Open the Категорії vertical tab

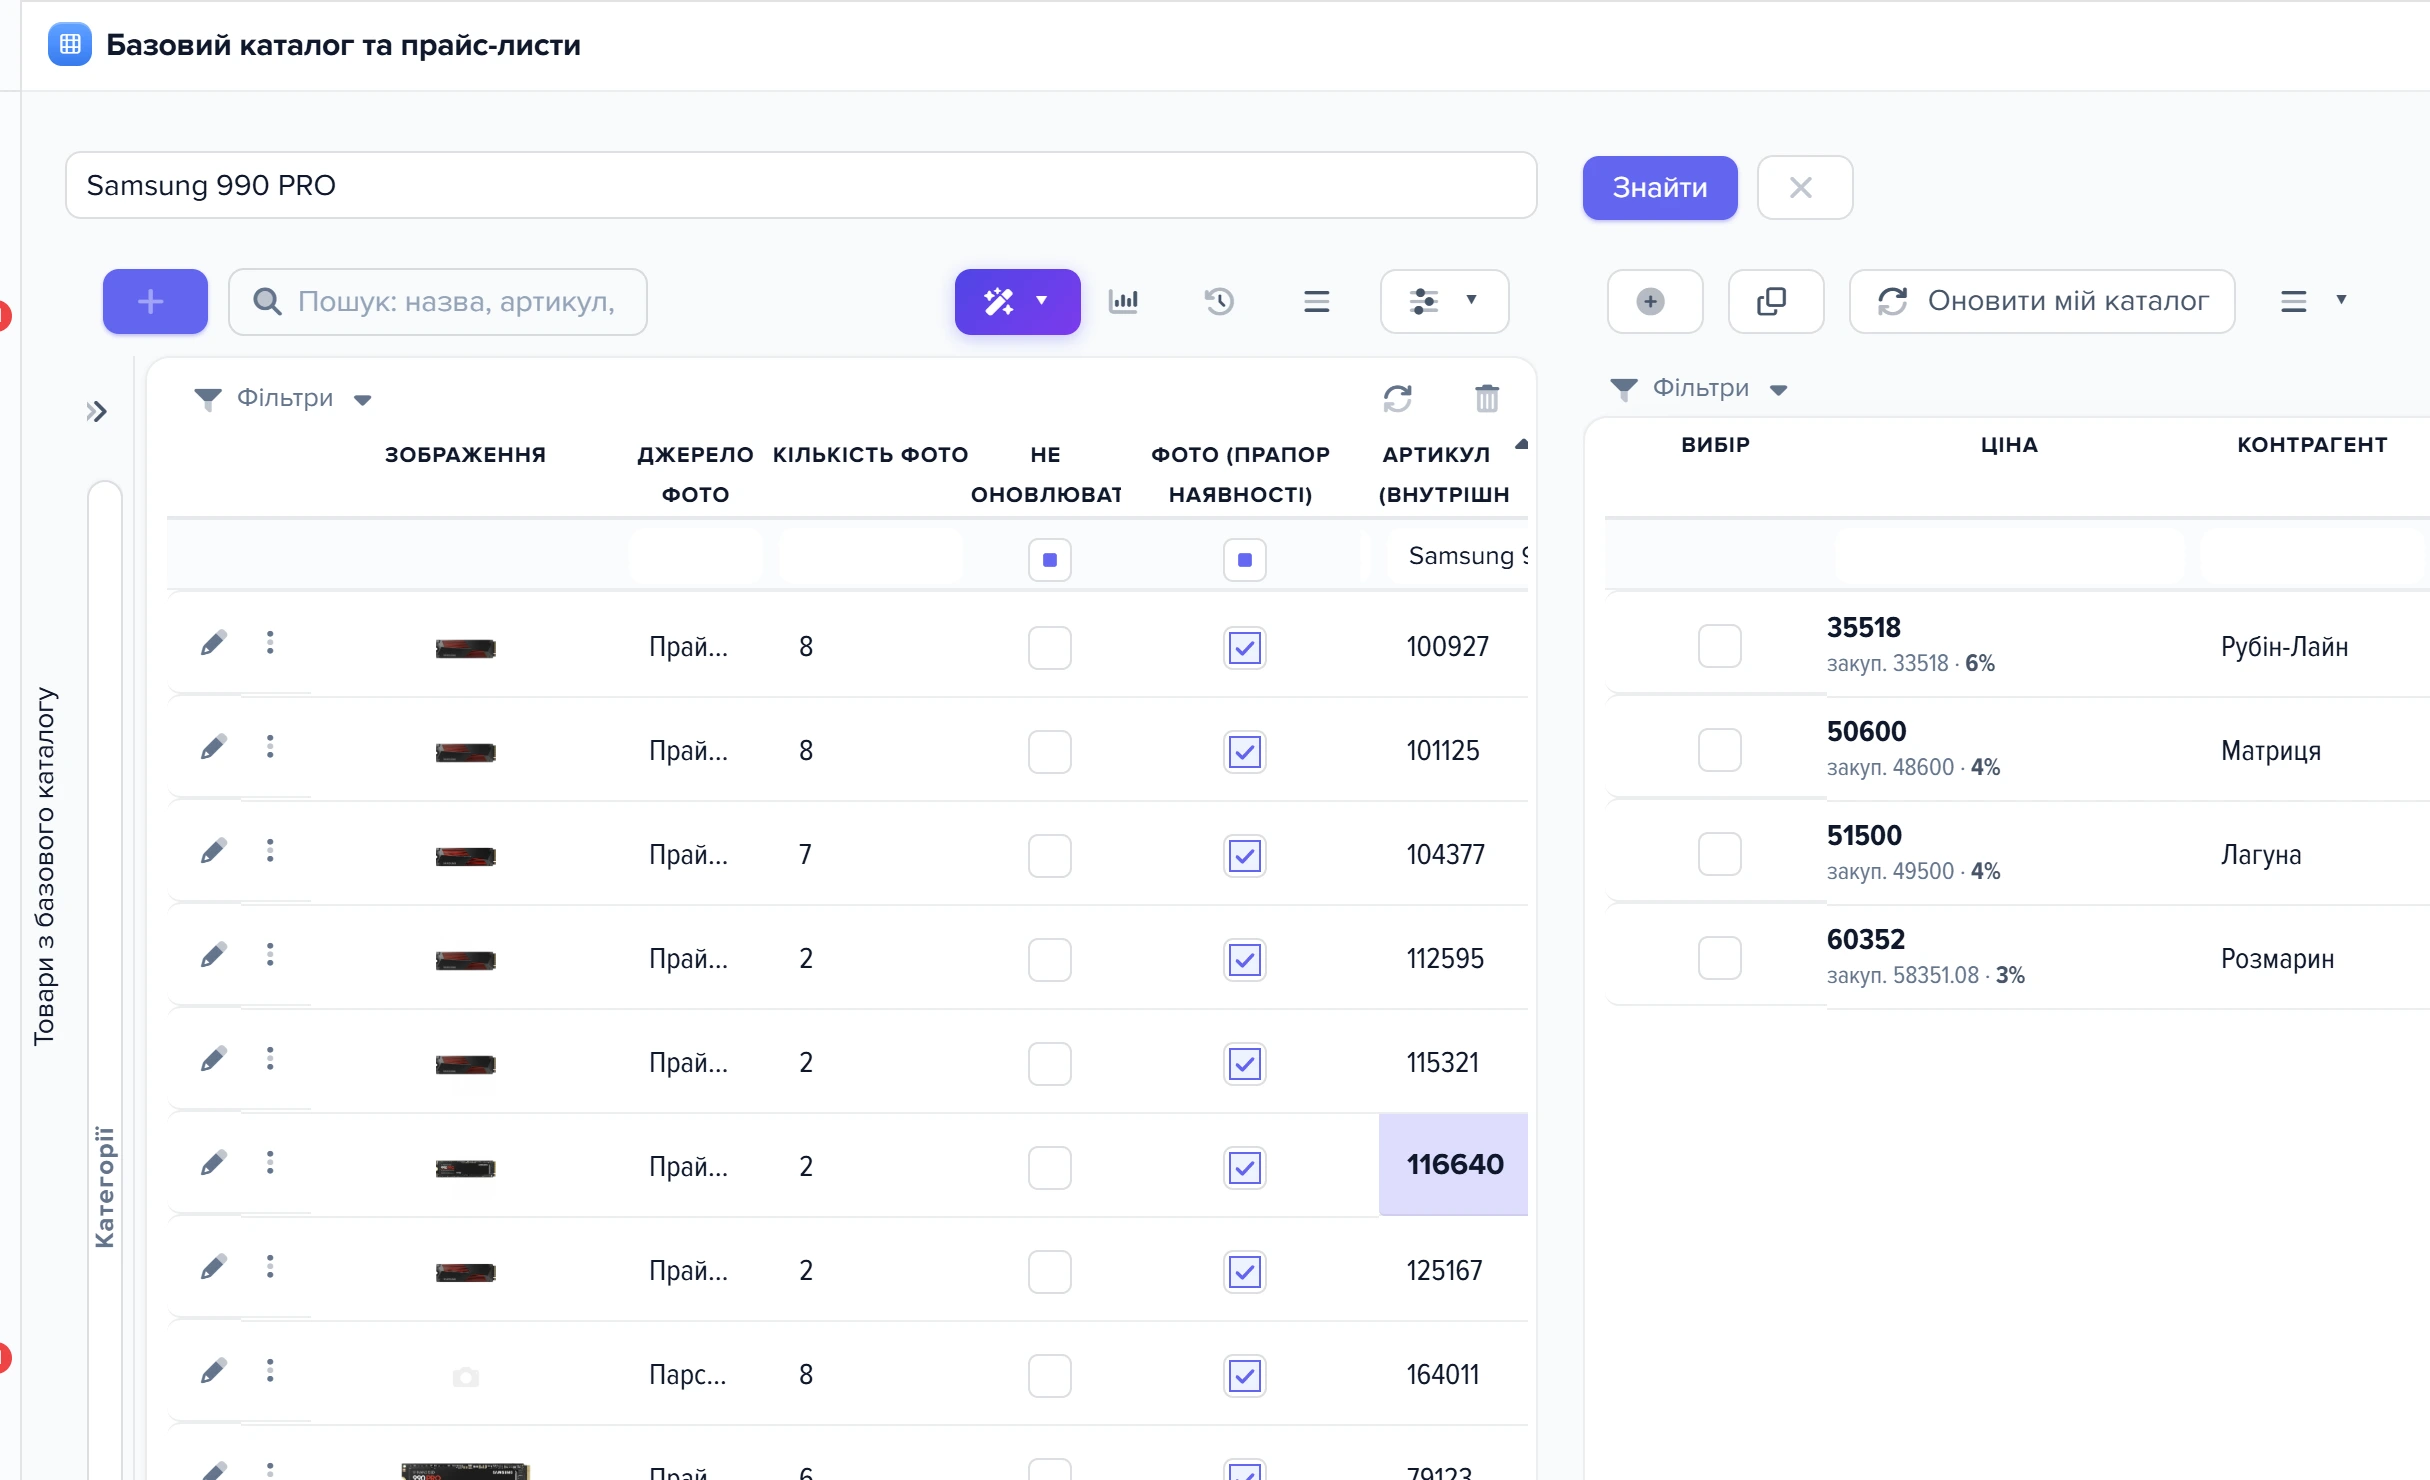point(104,1187)
